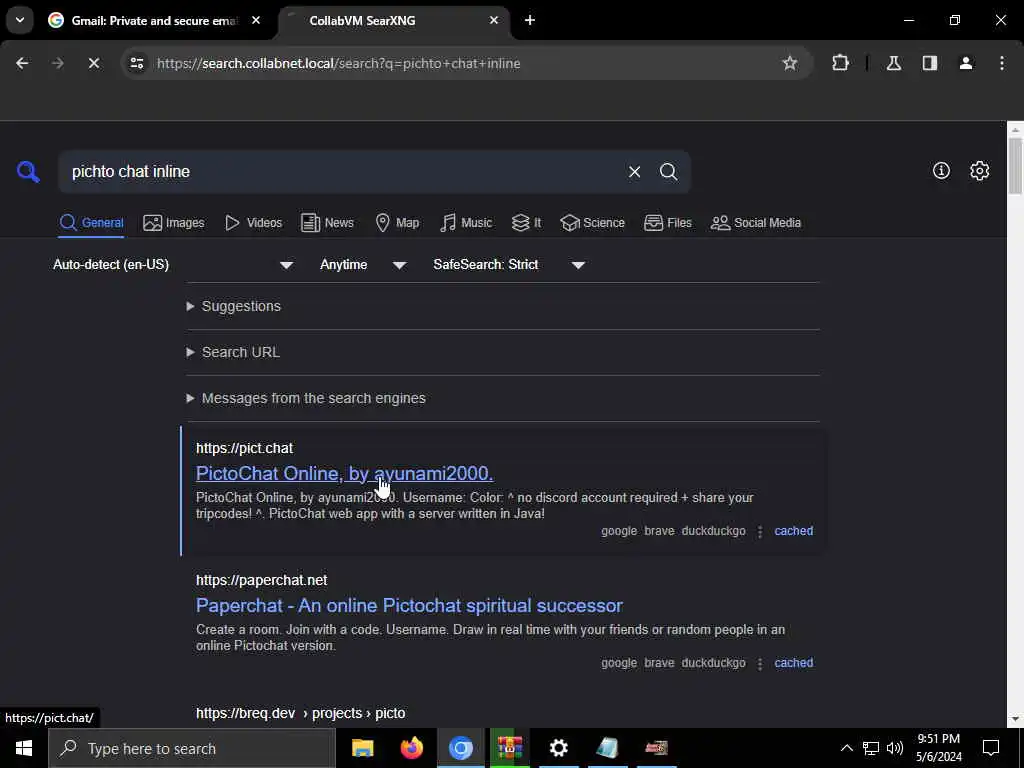This screenshot has height=768, width=1024.
Task: Open the Chrome profile icon
Action: (x=966, y=63)
